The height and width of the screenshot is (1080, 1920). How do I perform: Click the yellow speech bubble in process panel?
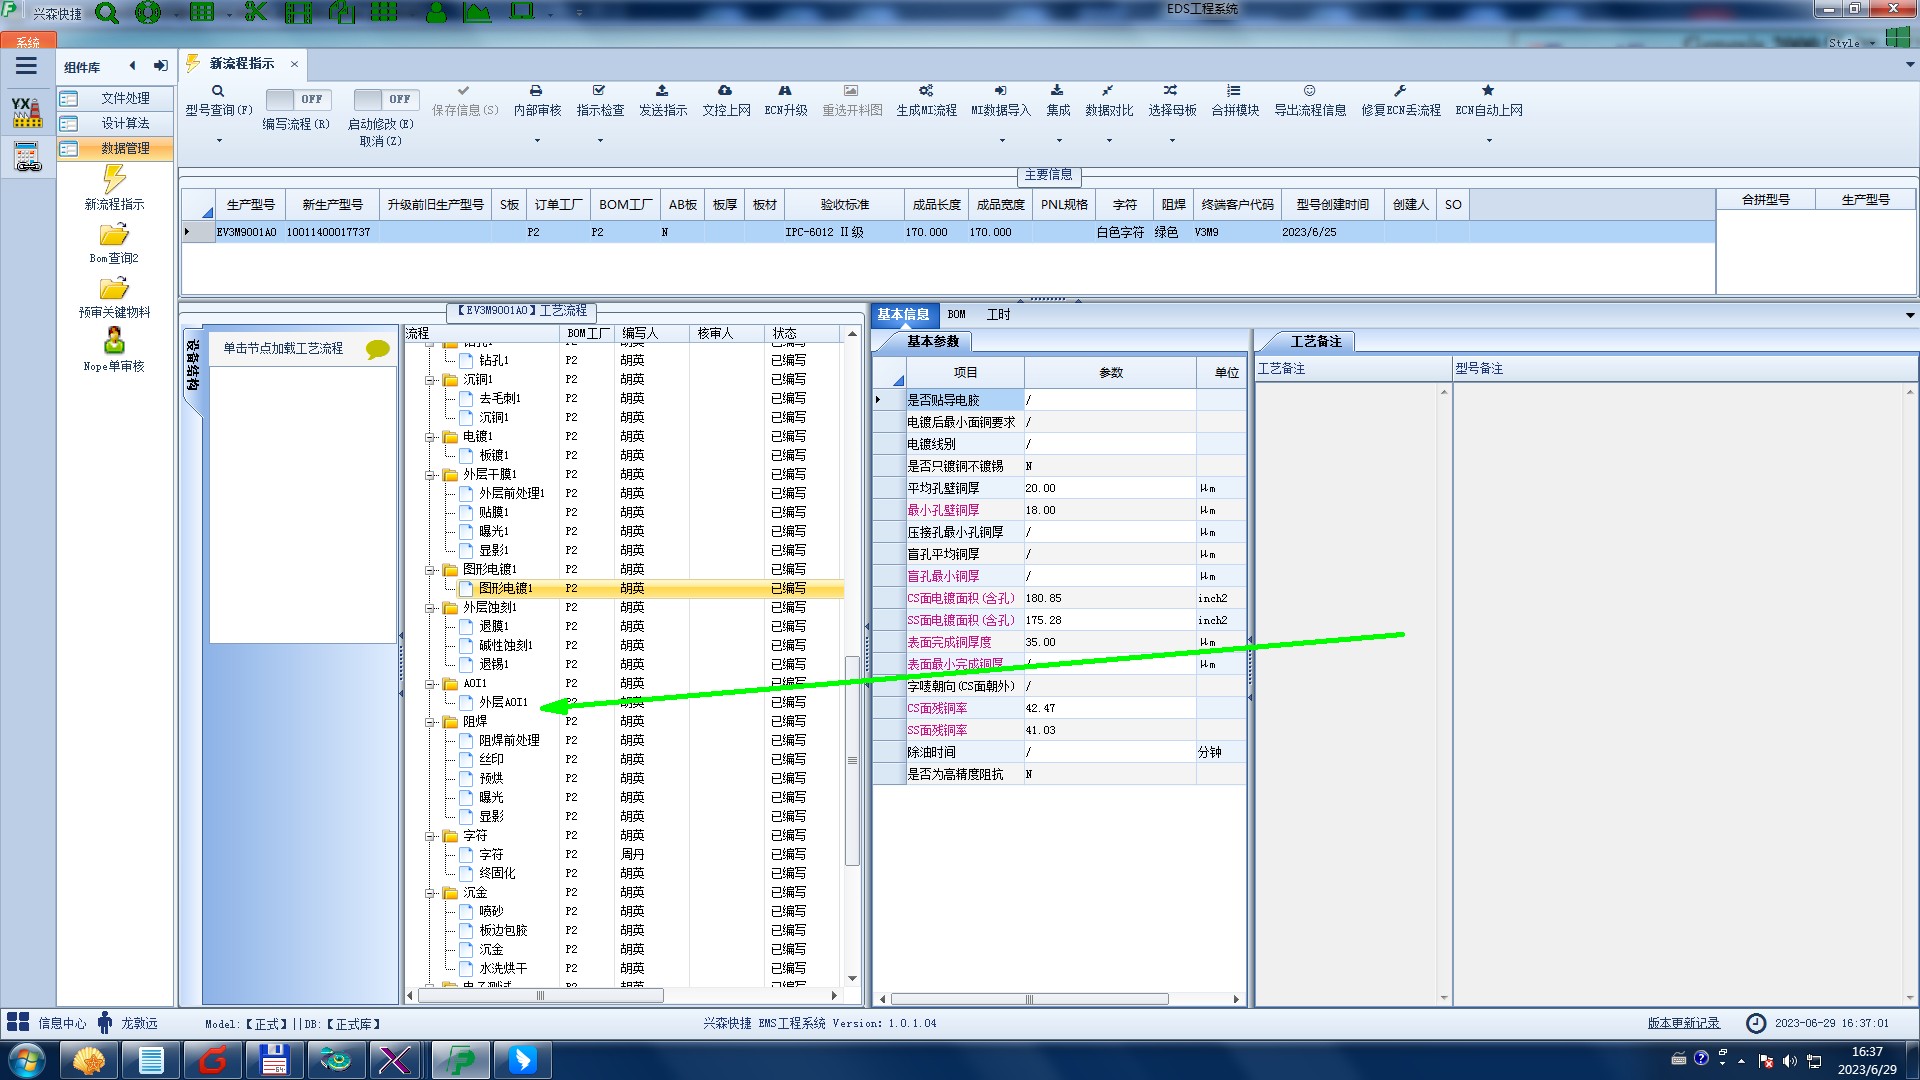pyautogui.click(x=378, y=349)
